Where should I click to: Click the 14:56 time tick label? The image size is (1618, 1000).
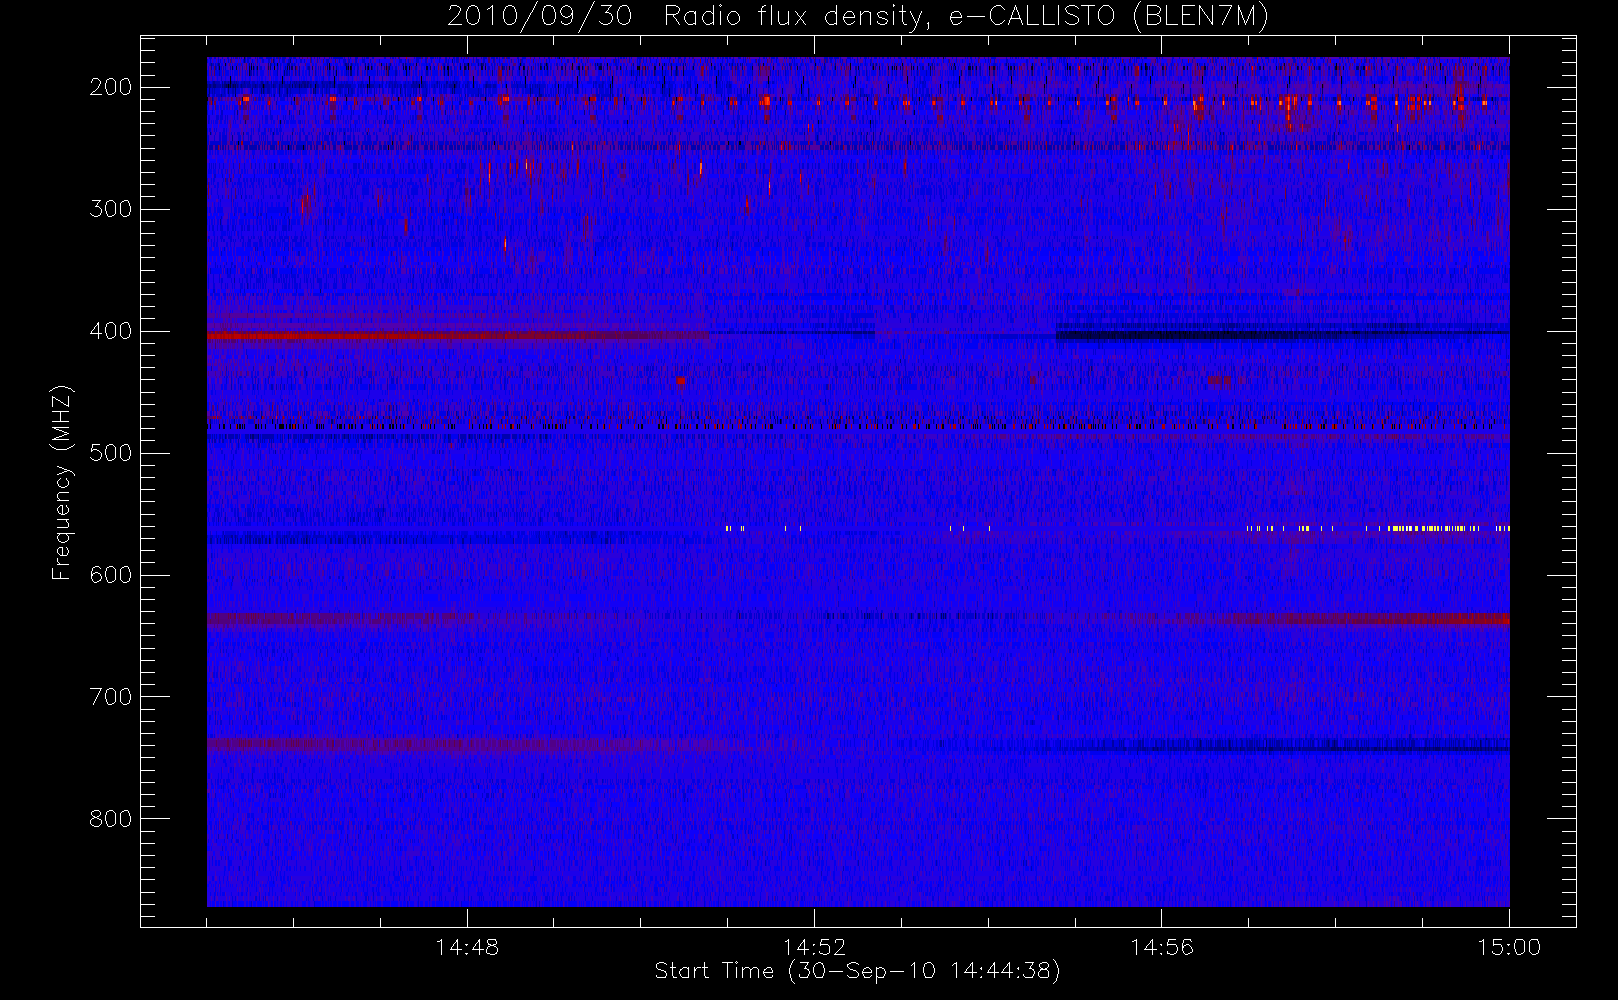tap(1162, 947)
